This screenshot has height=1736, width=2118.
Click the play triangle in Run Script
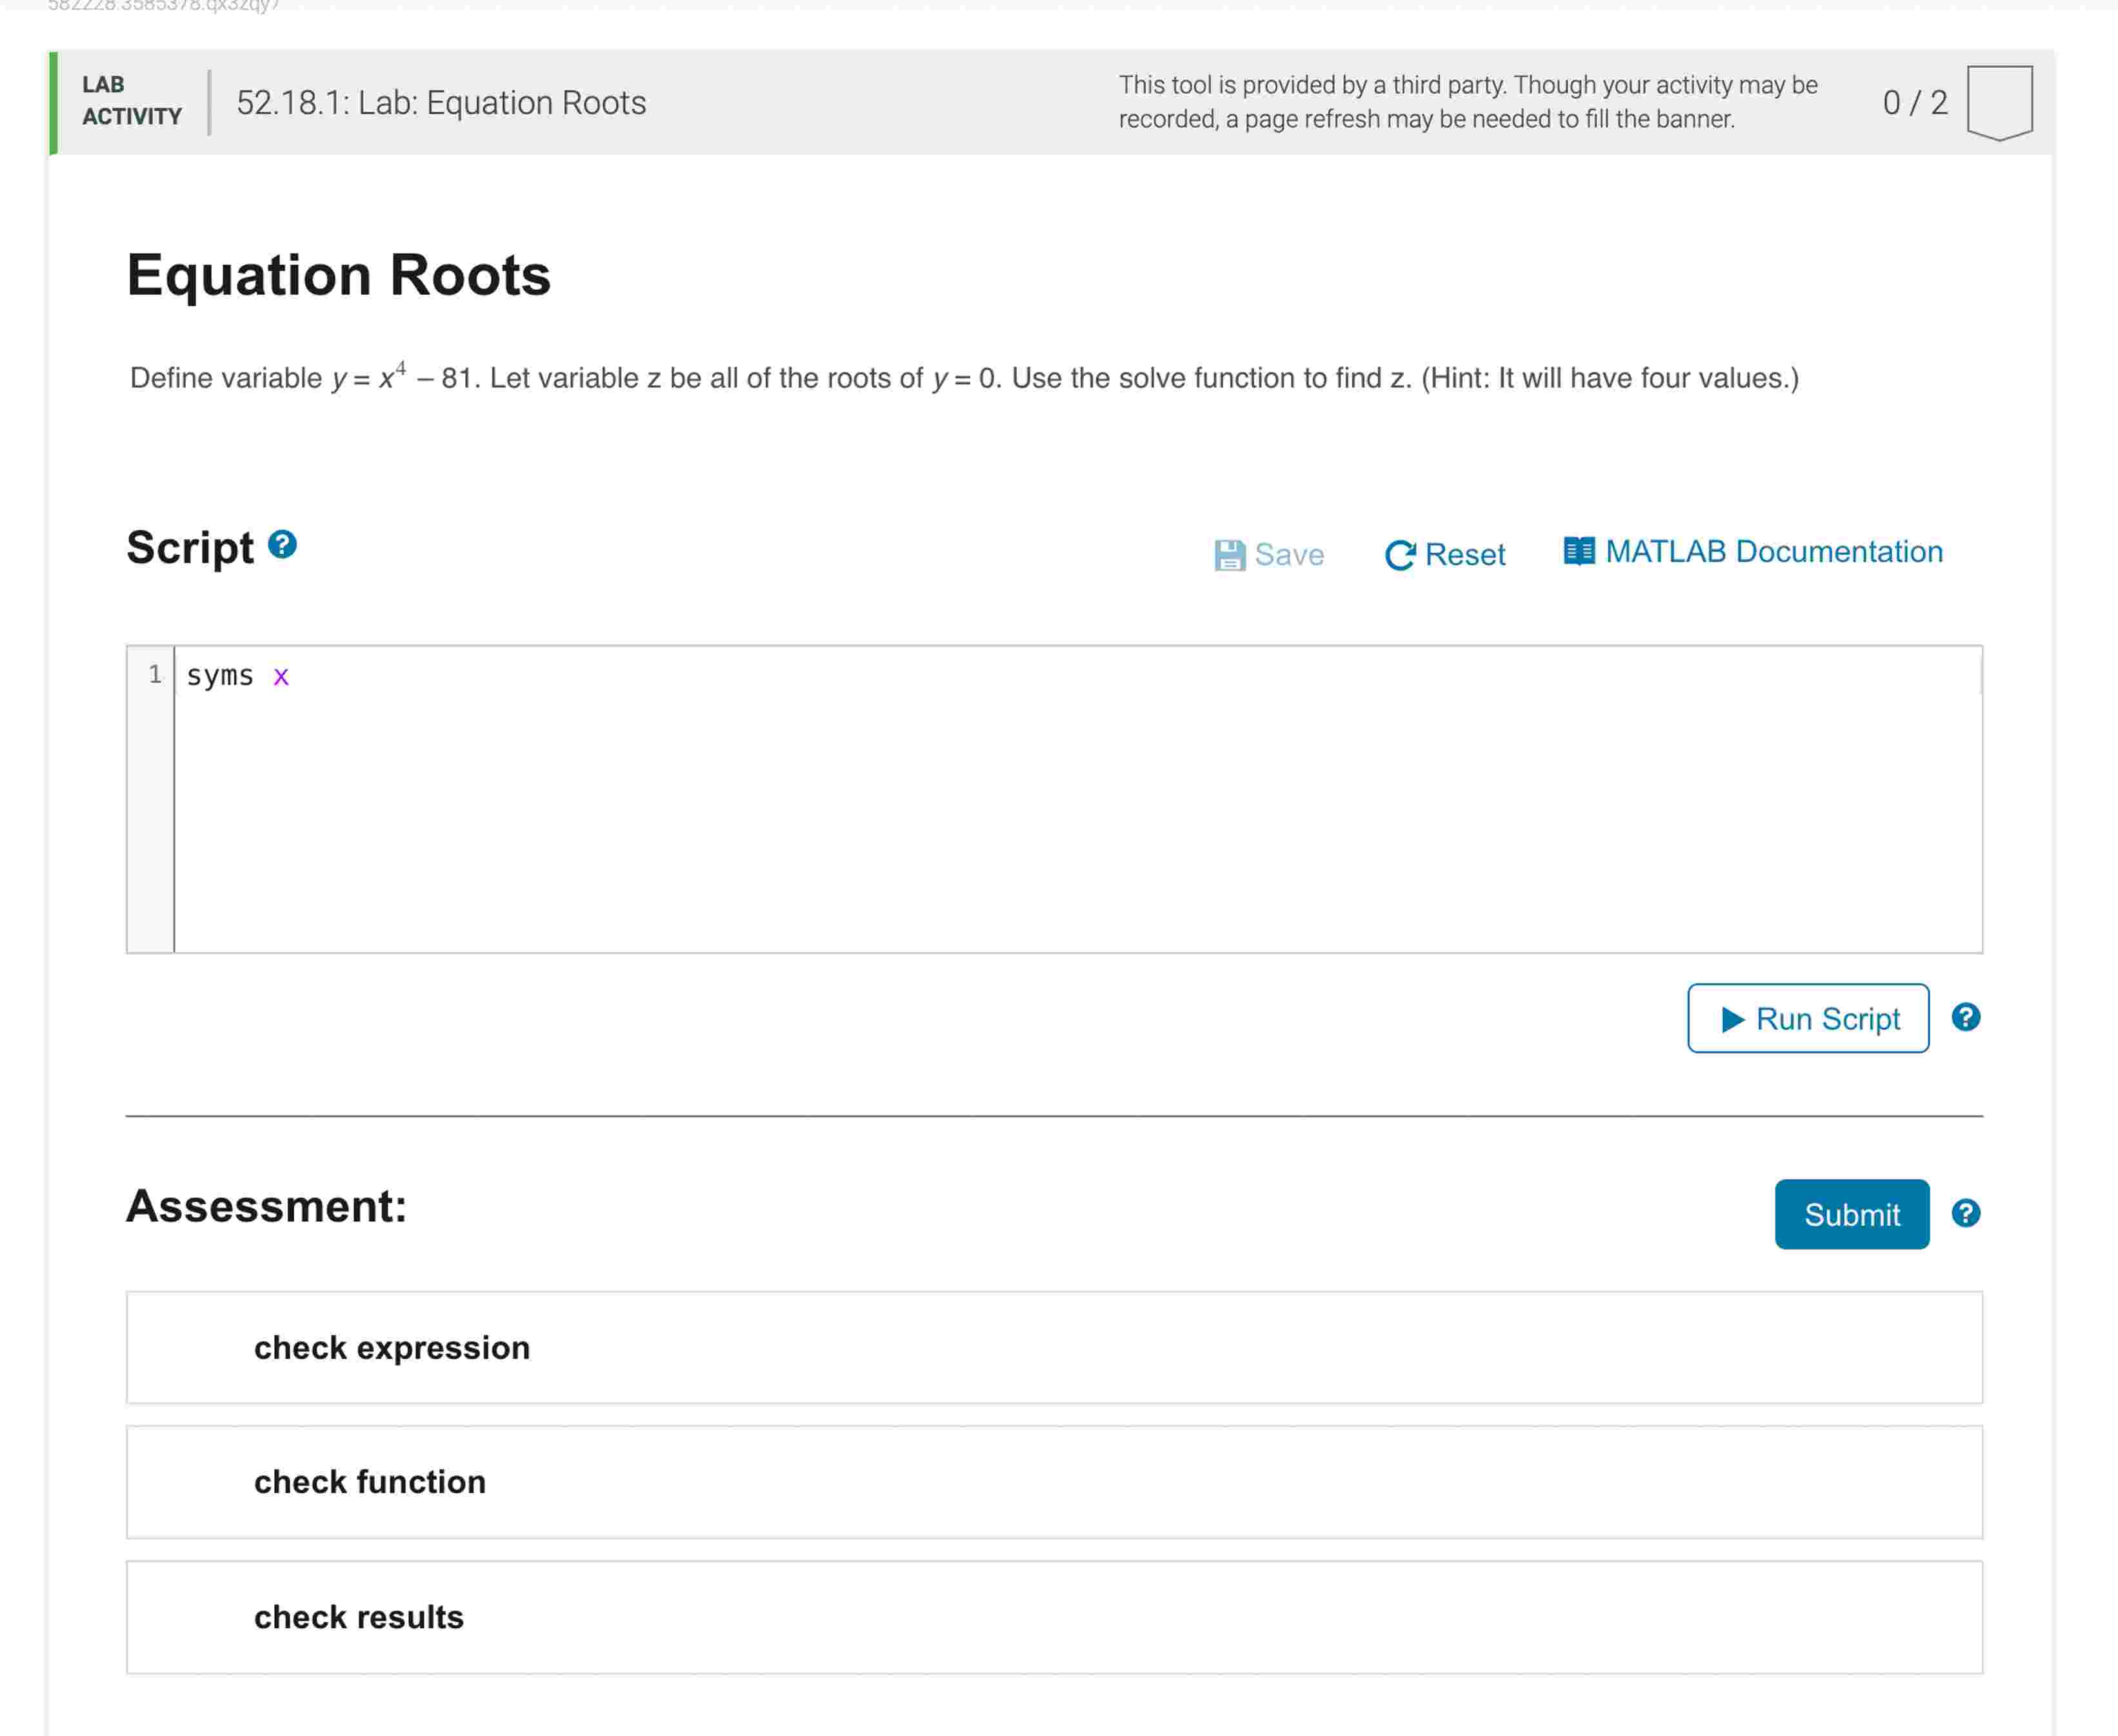click(x=1733, y=1019)
